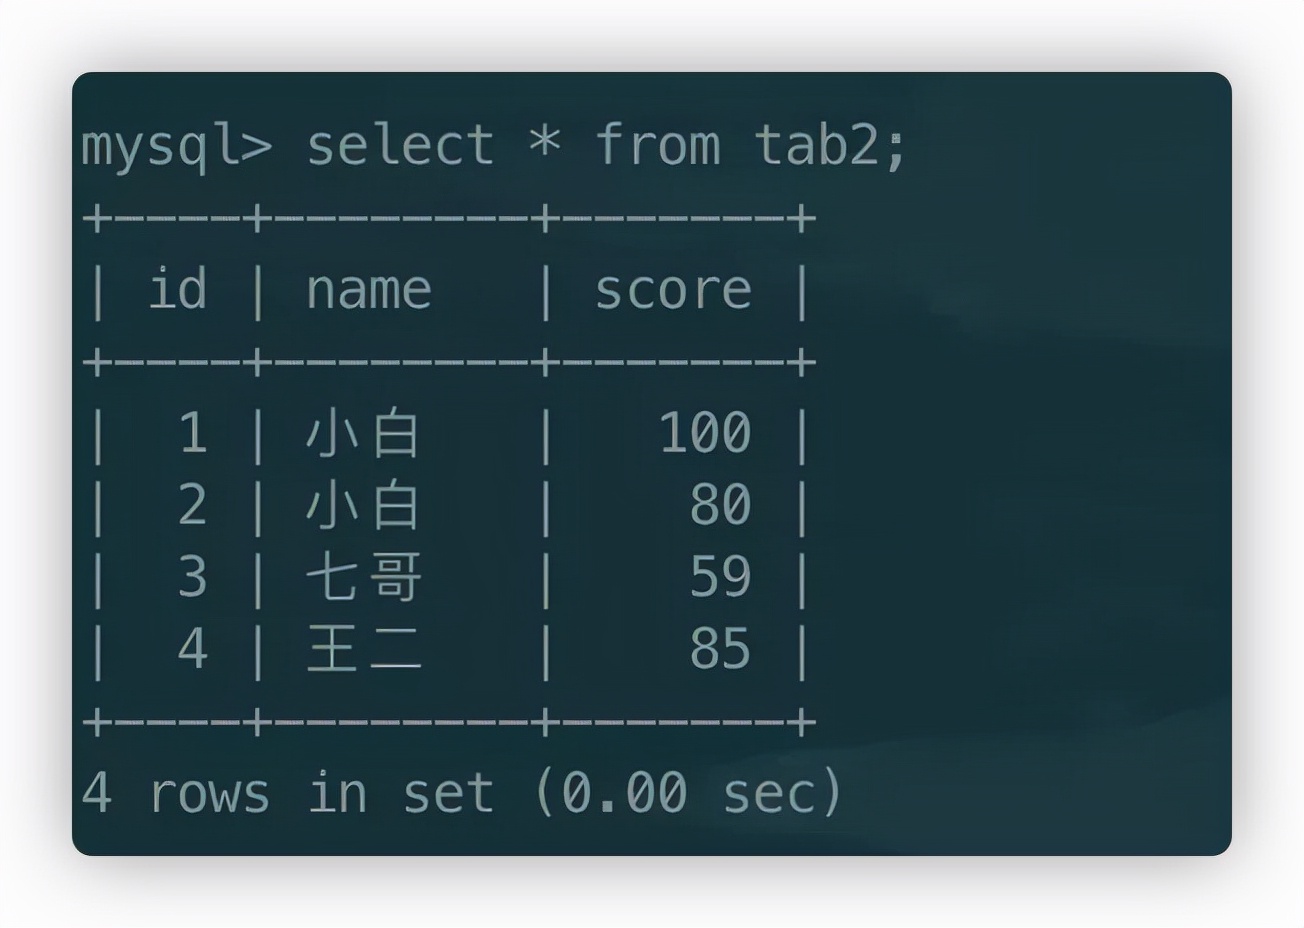
Task: Click the score value 59
Action: pos(720,577)
